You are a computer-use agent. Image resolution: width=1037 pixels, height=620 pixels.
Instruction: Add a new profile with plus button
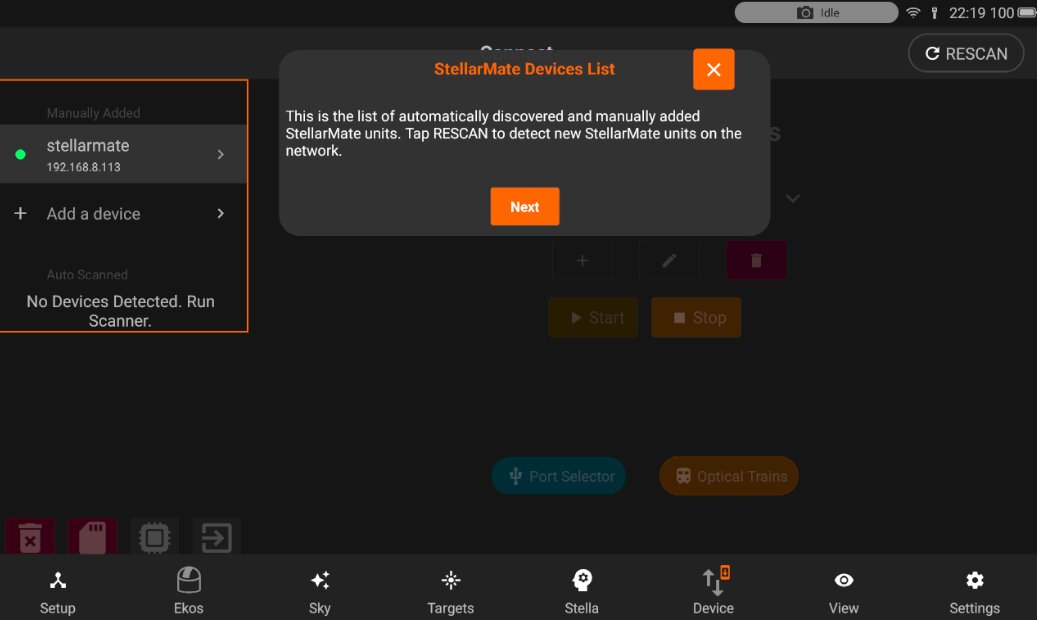coord(582,261)
